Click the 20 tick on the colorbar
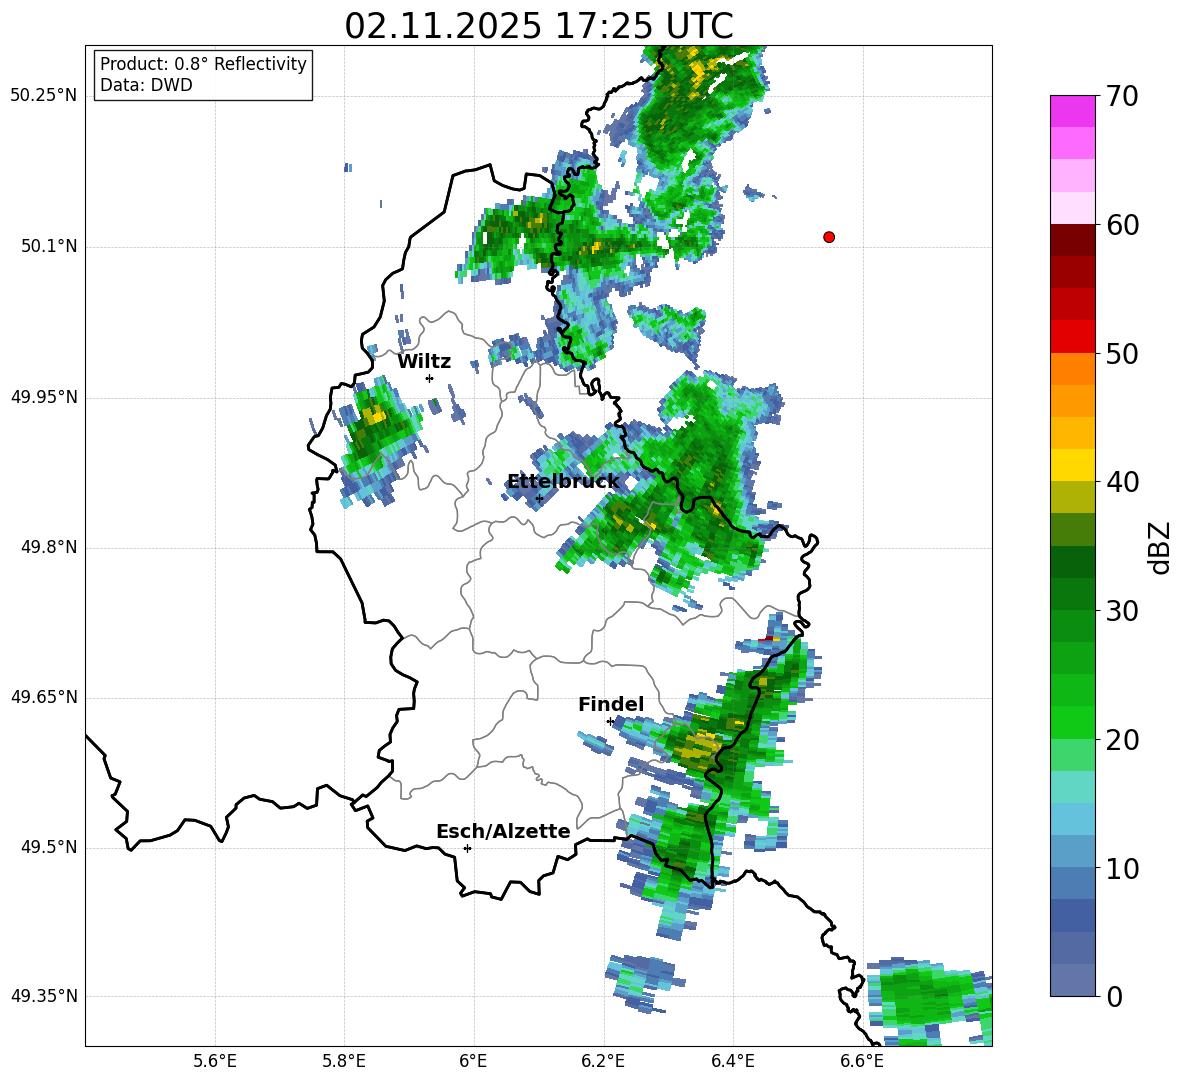The height and width of the screenshot is (1081, 1184). point(1121,740)
